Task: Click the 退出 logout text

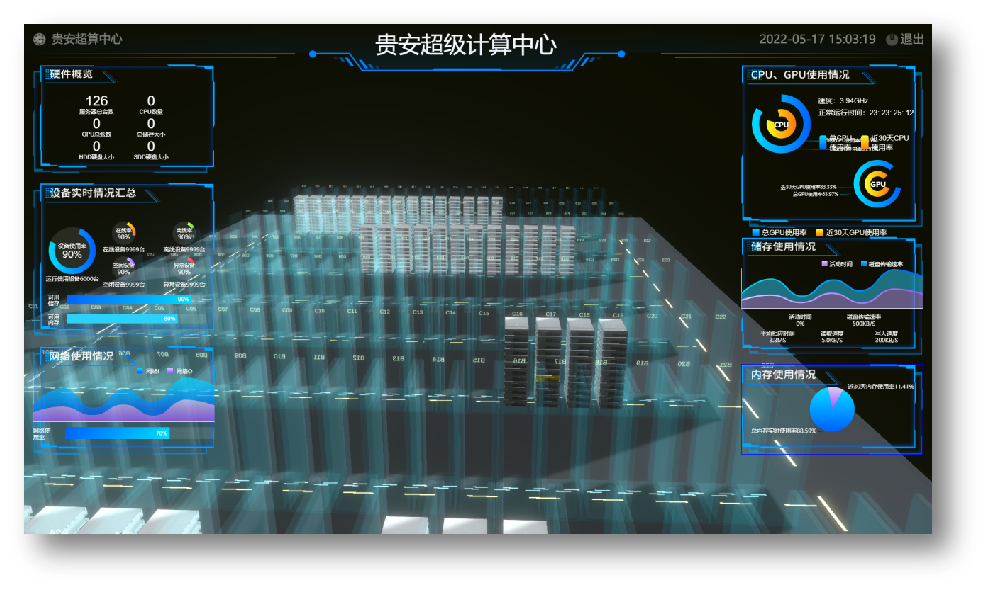Action: pos(911,40)
